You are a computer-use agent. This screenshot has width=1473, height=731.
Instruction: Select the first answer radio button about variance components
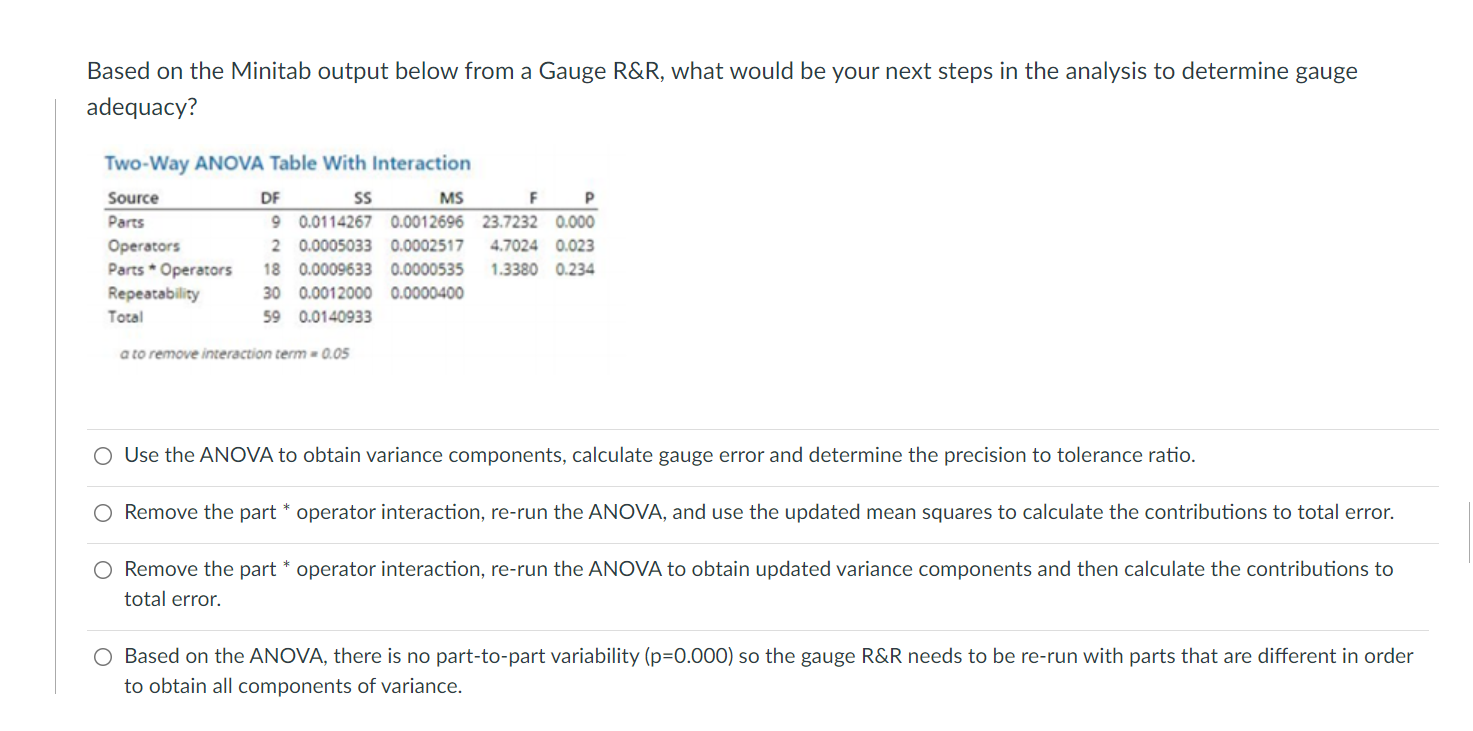coord(102,455)
